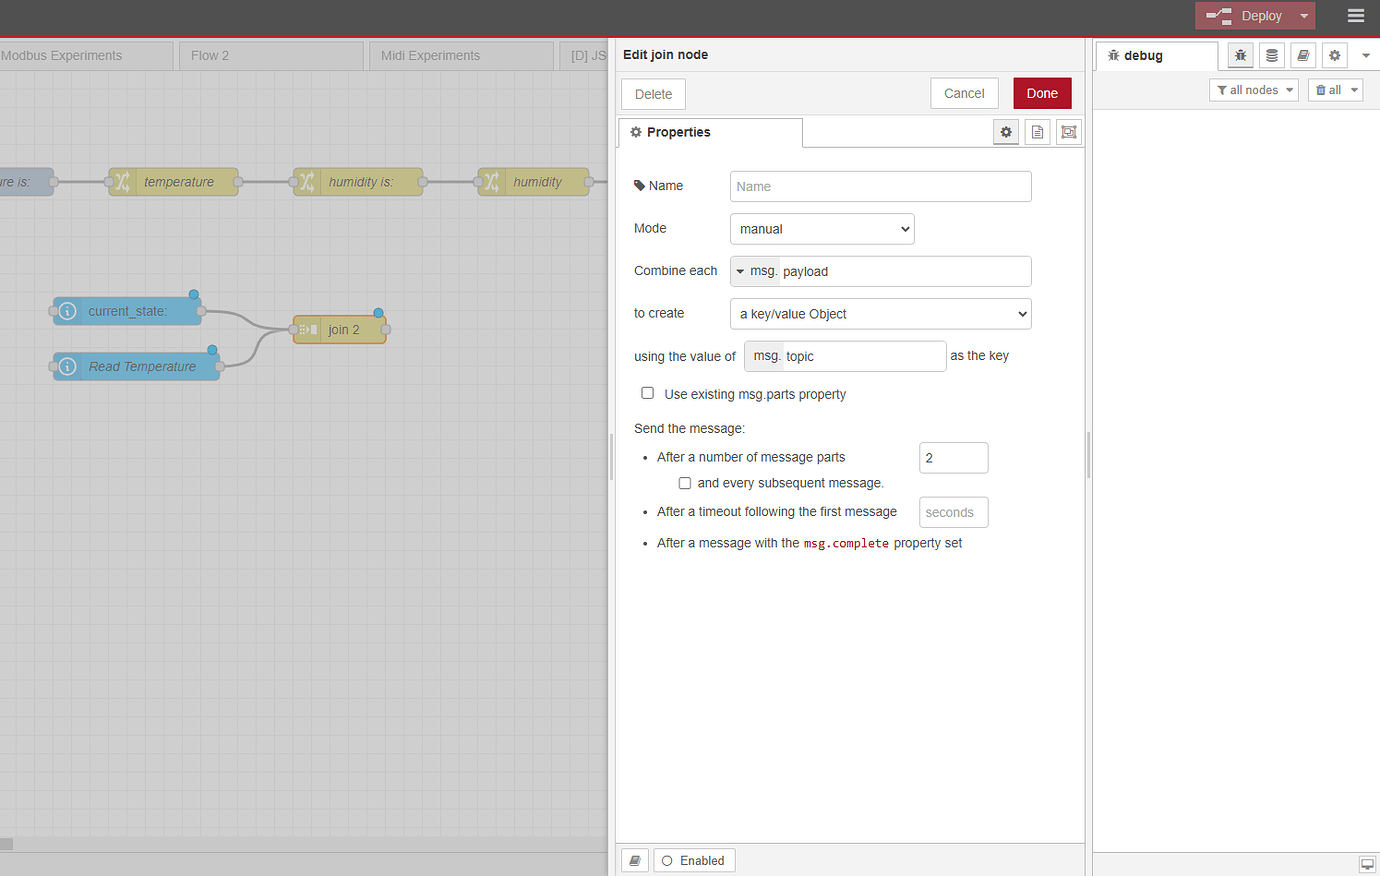
Task: Show the debug messages sidebar icon
Action: point(1240,56)
